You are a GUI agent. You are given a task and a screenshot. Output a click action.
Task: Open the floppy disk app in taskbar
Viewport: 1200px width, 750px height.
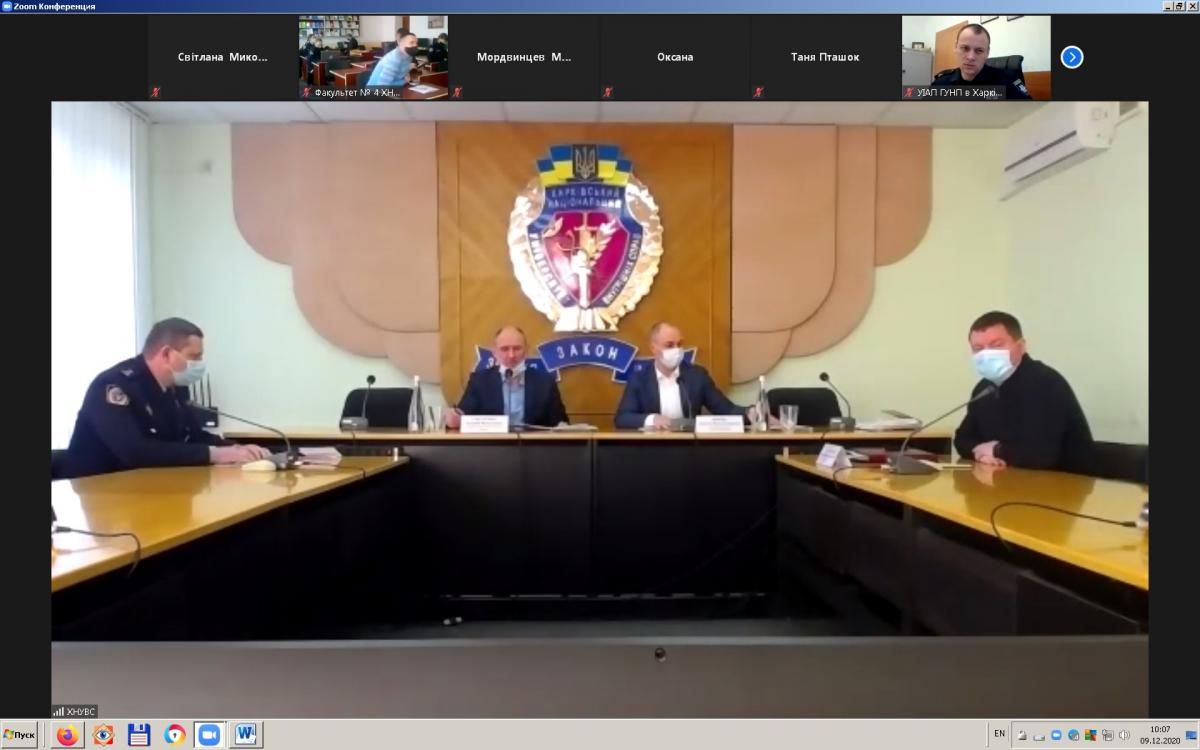(139, 735)
